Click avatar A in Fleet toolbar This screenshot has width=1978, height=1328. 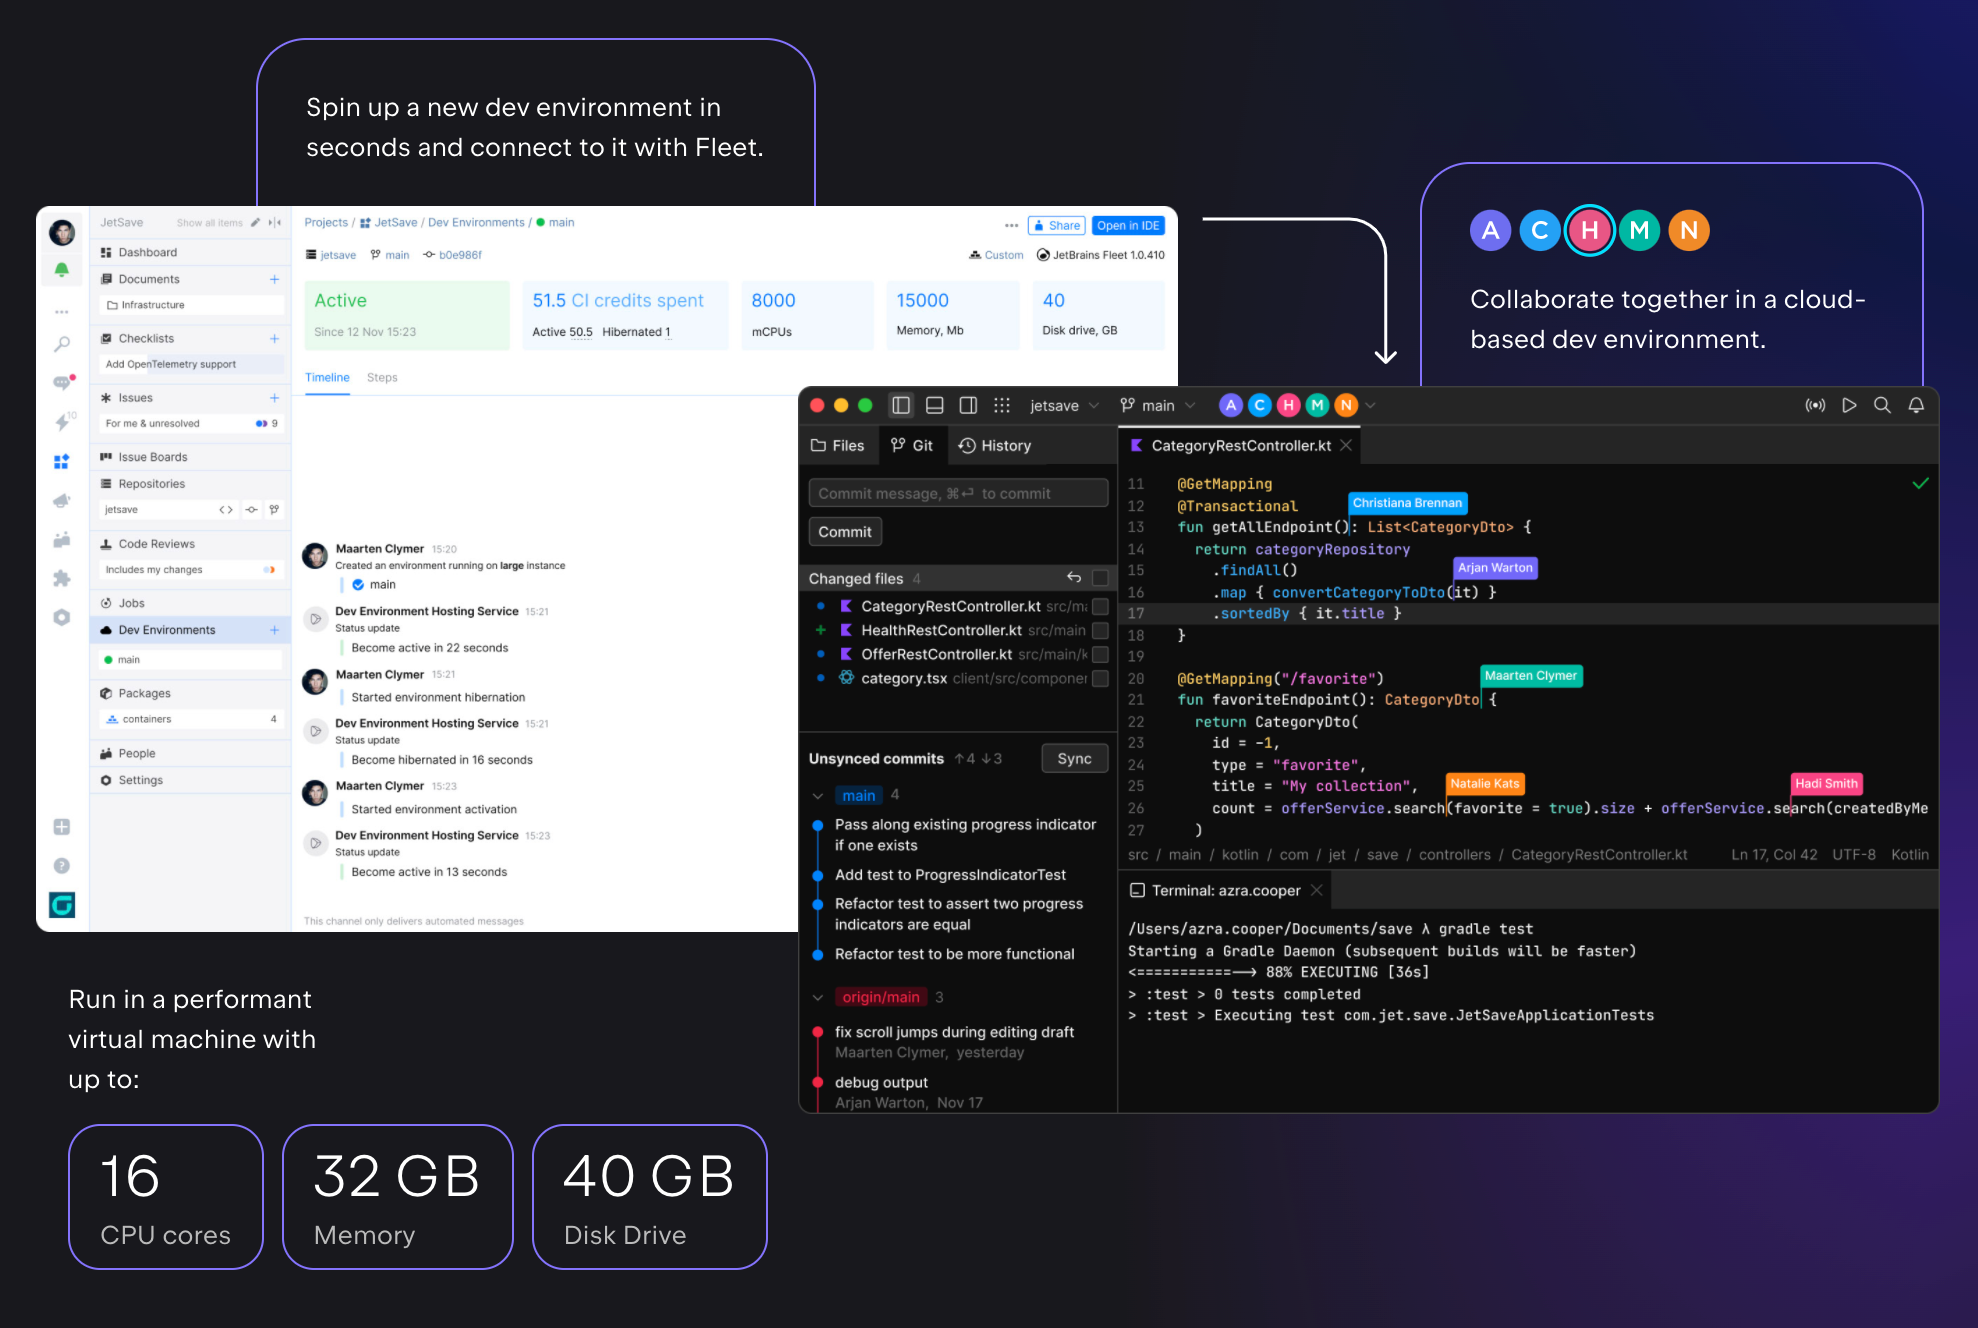[1231, 405]
